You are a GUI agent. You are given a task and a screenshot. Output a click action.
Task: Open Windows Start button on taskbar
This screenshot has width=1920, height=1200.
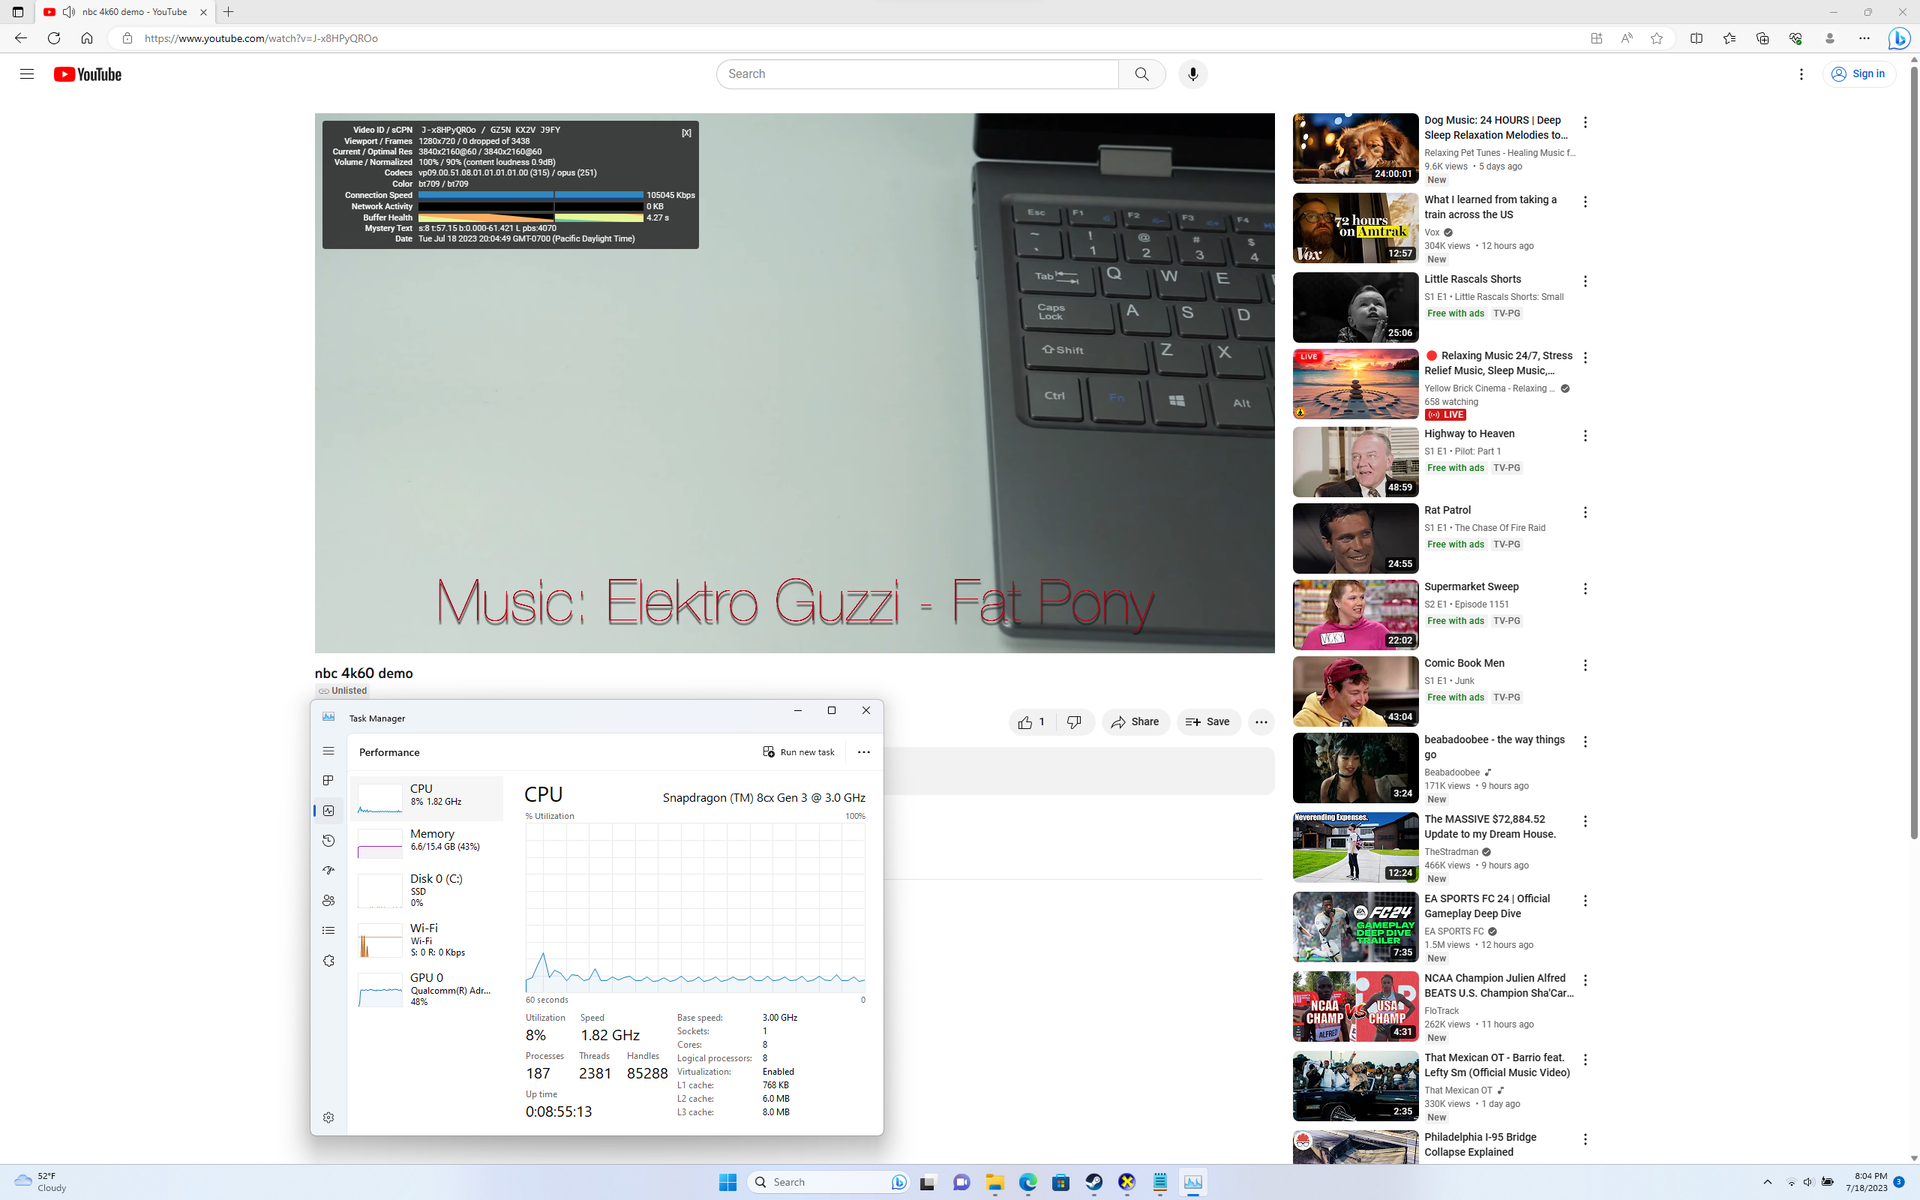click(x=727, y=1182)
